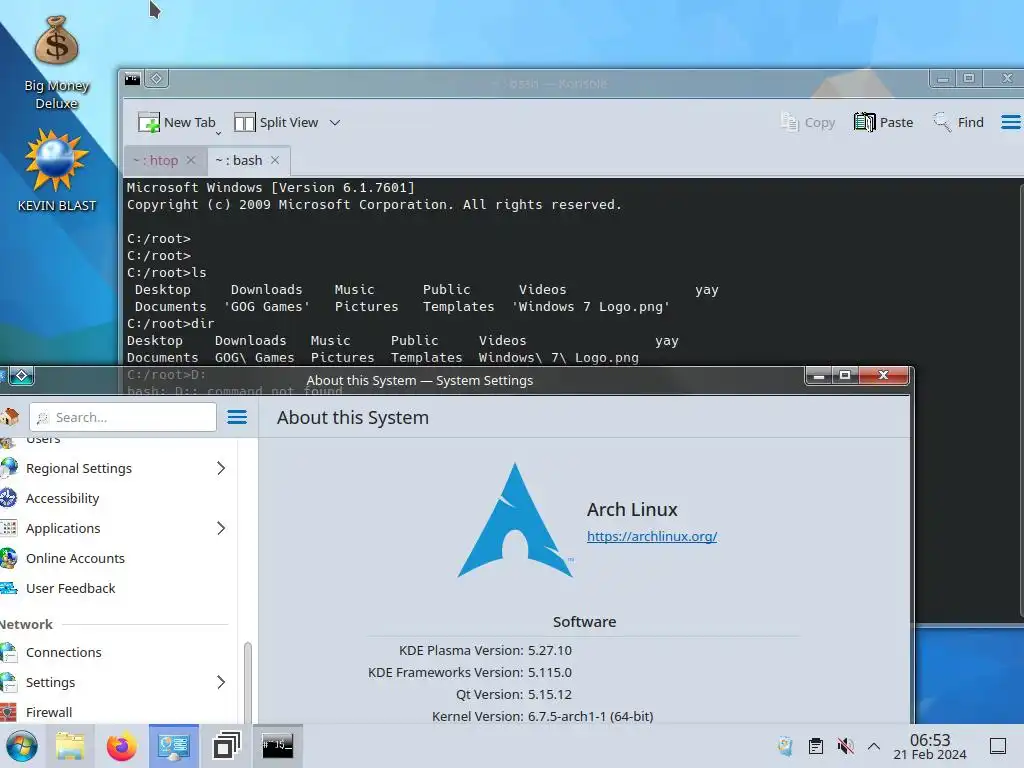Click the Applications grid icon
This screenshot has height=768, width=1024.
coord(8,528)
